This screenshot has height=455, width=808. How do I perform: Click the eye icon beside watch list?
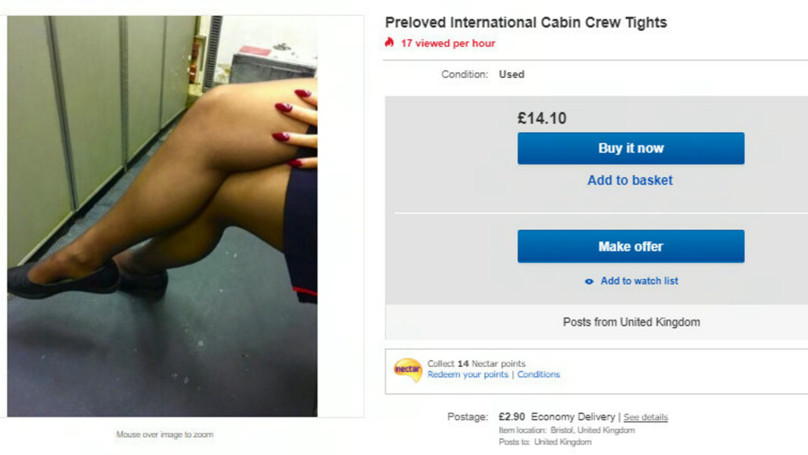(x=589, y=281)
